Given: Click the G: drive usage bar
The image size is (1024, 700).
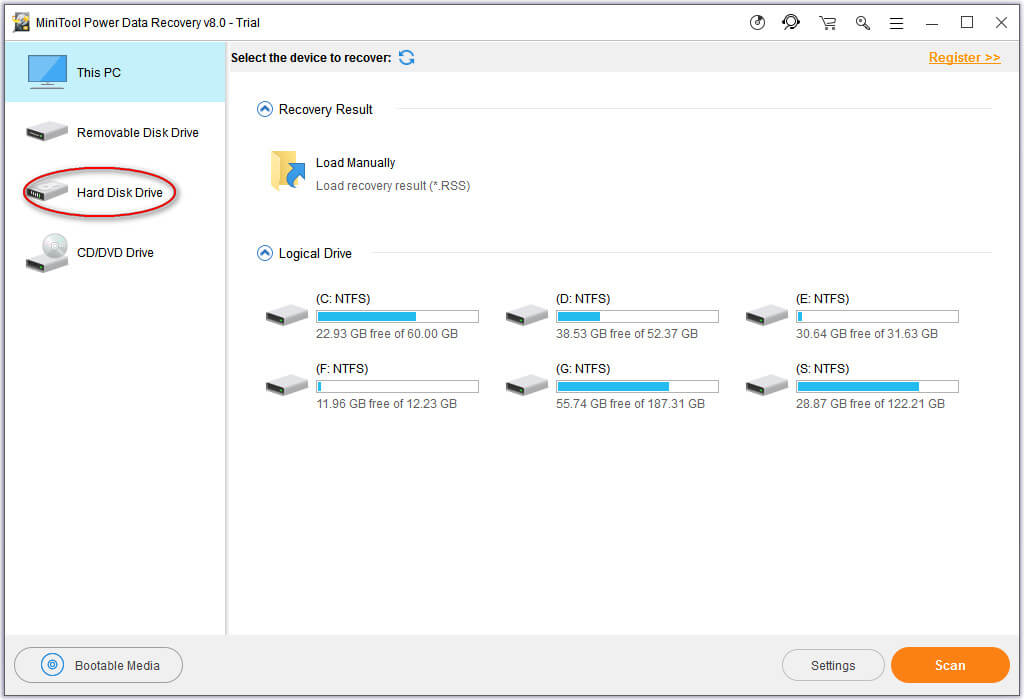Looking at the screenshot, I should tap(637, 387).
